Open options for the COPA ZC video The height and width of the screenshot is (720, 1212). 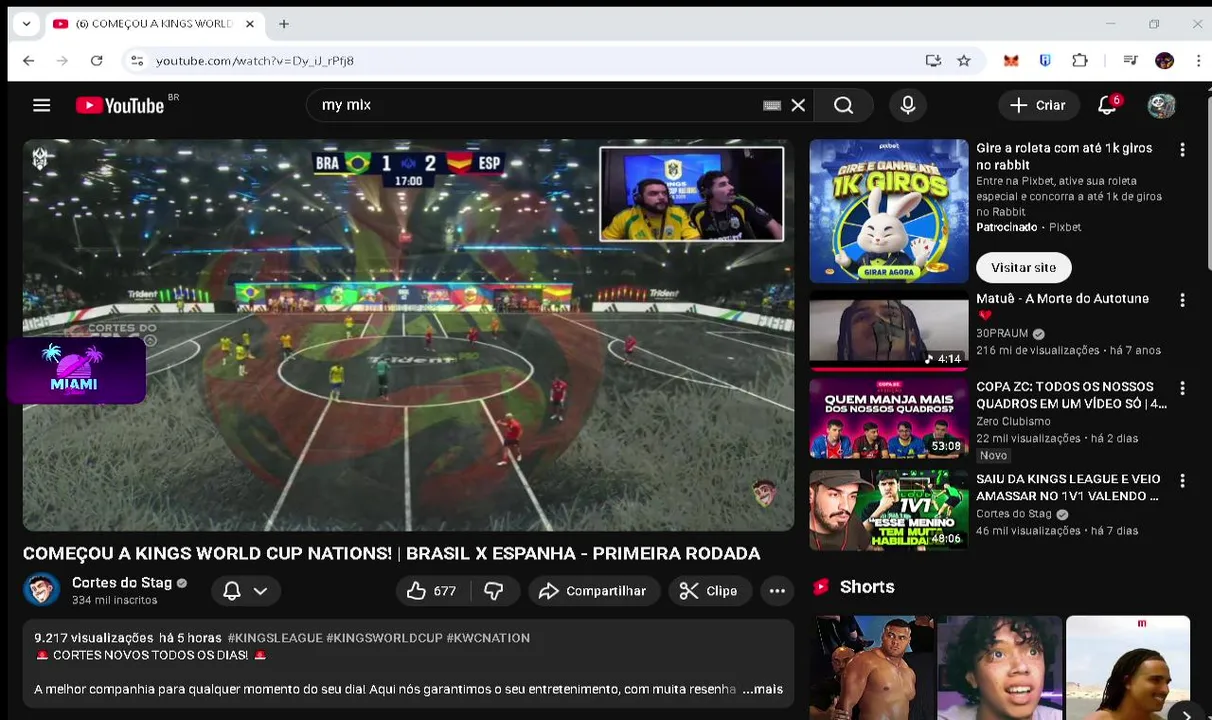(x=1182, y=388)
